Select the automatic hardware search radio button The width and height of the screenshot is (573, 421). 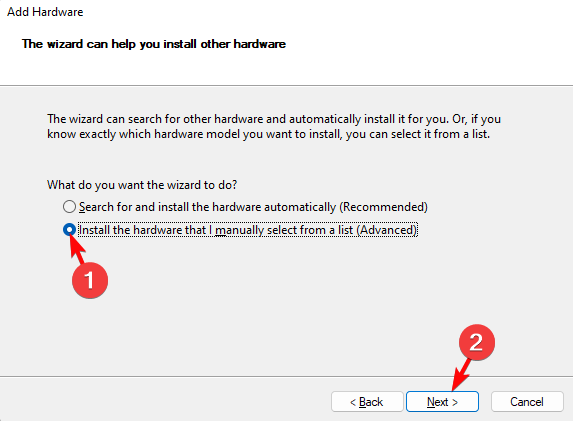point(69,207)
